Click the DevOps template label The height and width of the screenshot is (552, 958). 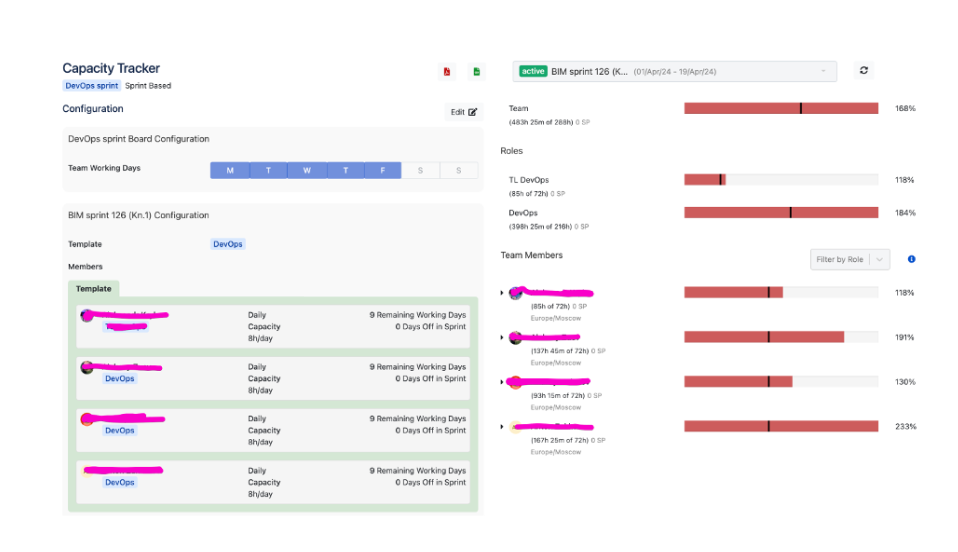tap(228, 244)
